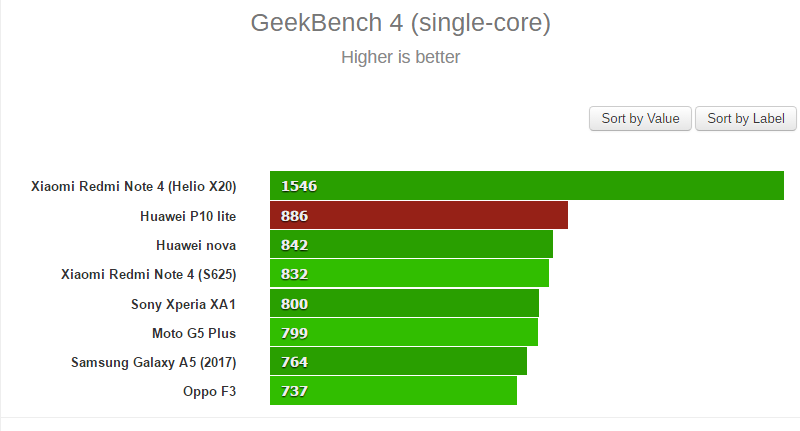Select the Oppo F3 label
The height and width of the screenshot is (431, 800).
tap(209, 390)
